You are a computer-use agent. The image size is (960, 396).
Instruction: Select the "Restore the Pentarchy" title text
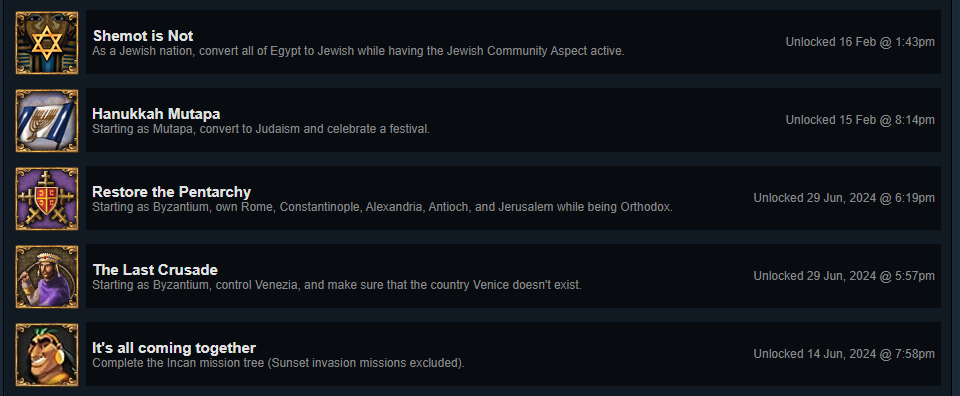pyautogui.click(x=171, y=192)
